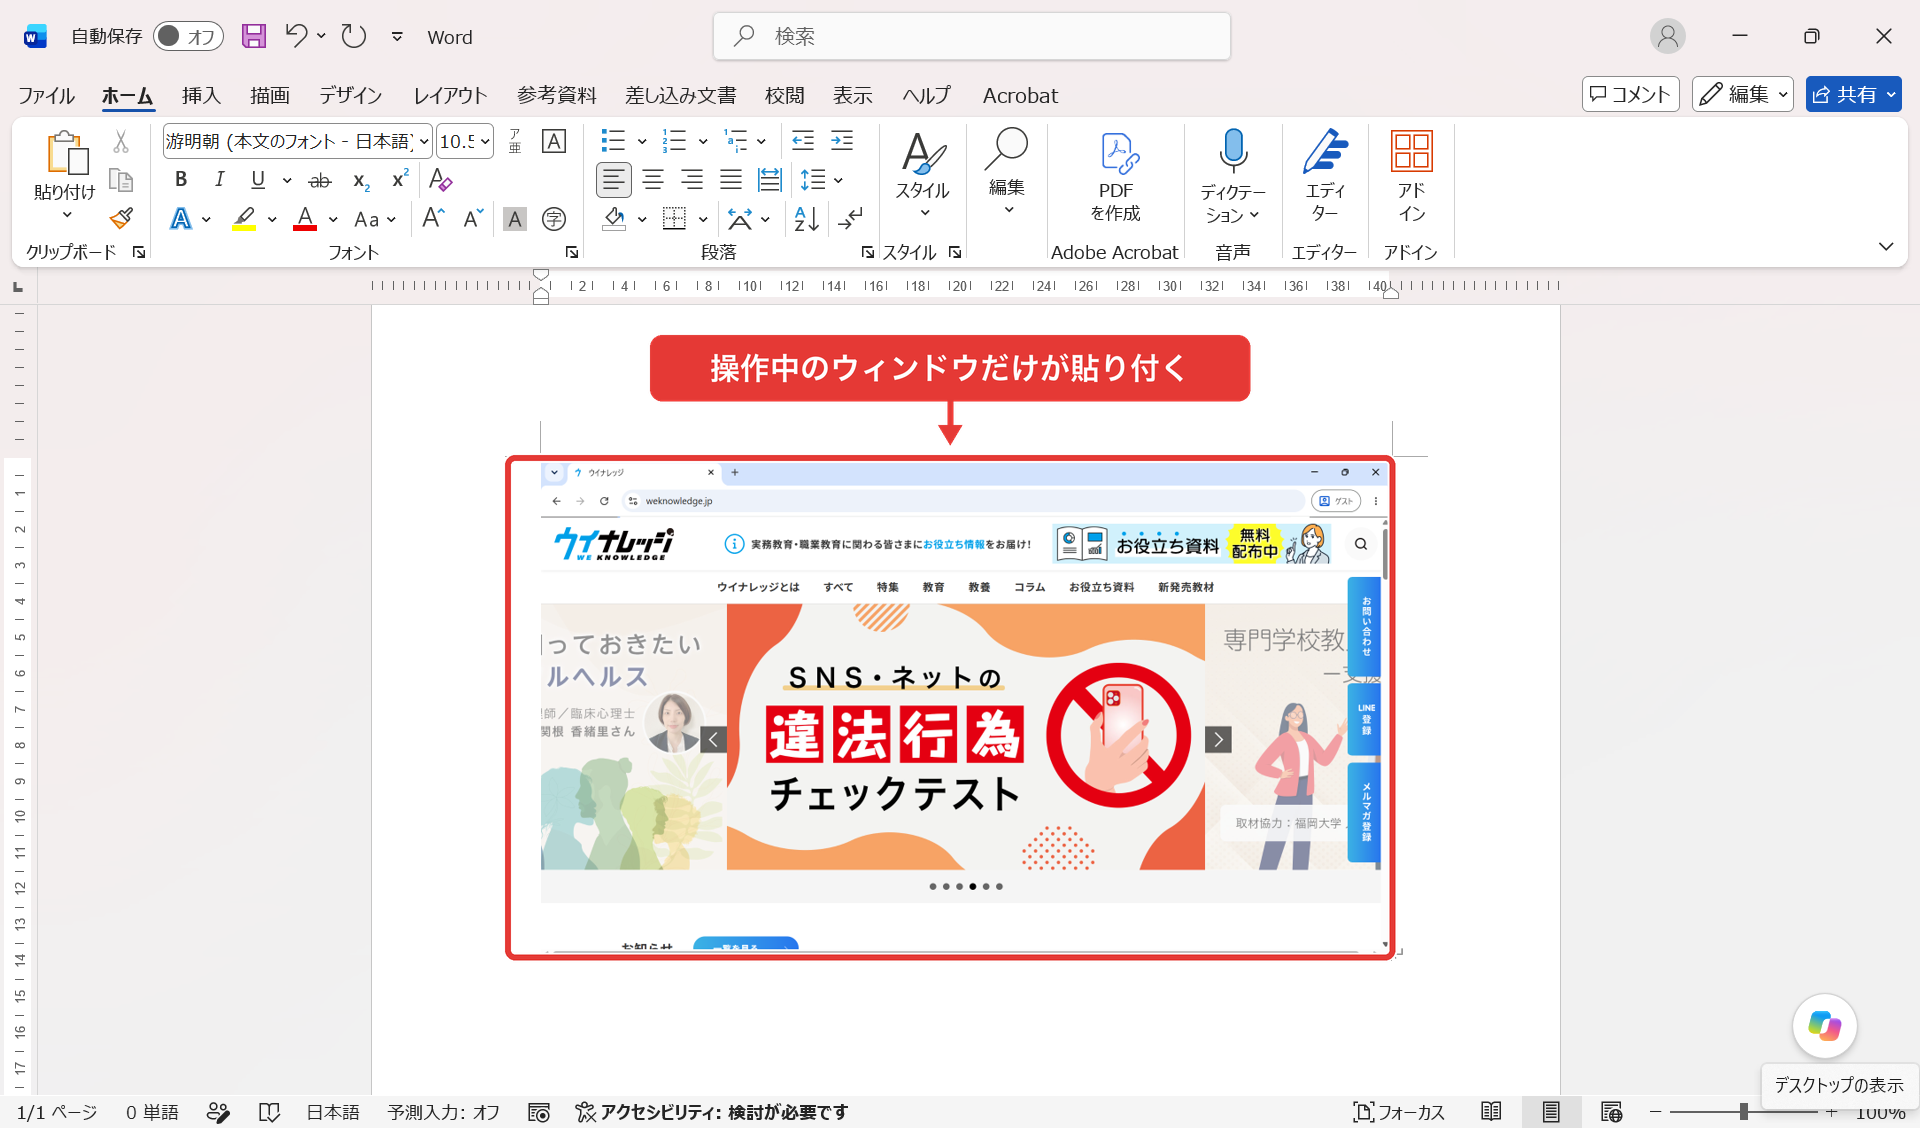Click the Undo arrow icon

click(x=295, y=36)
